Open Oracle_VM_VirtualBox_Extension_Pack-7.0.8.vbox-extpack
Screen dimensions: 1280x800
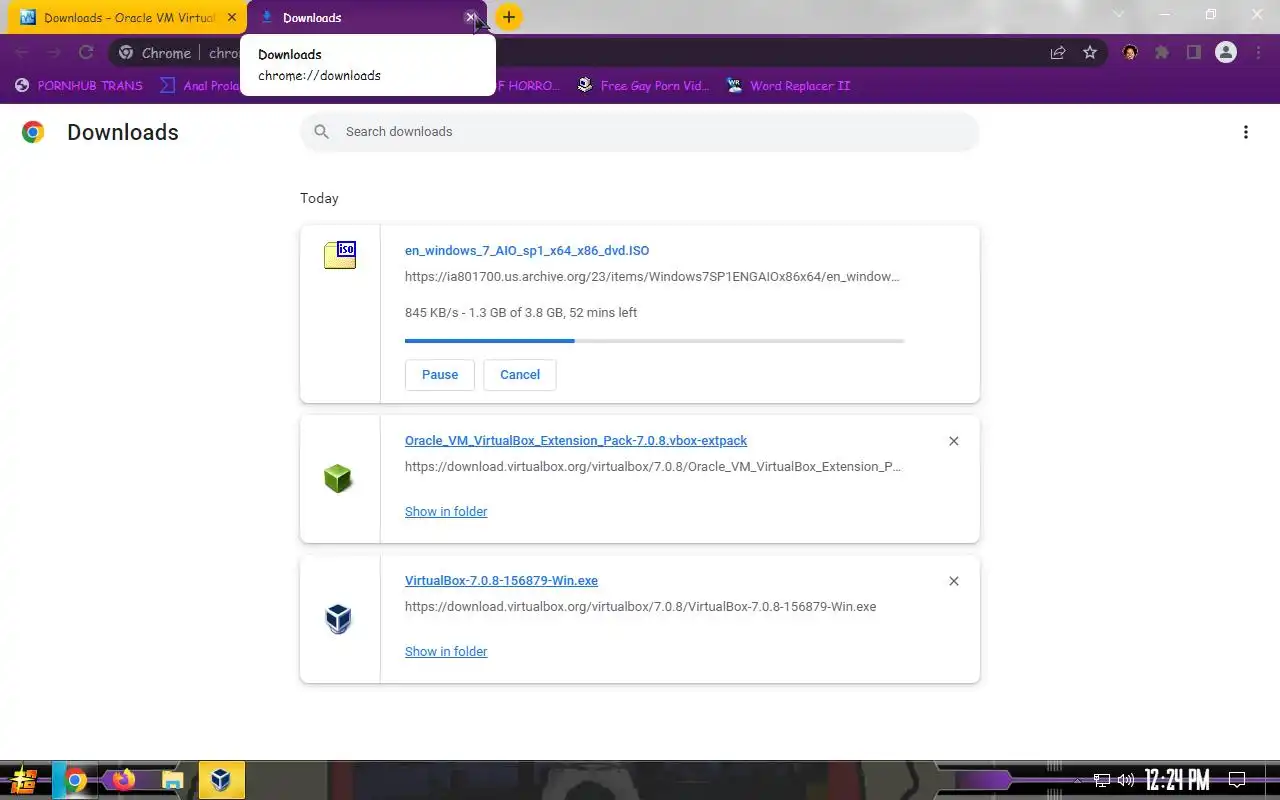tap(576, 441)
